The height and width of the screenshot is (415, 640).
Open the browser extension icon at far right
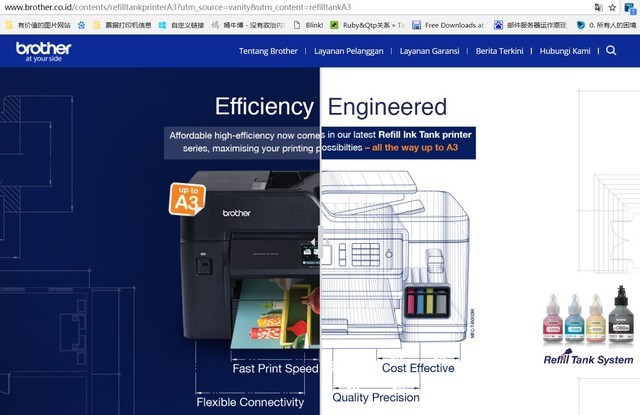click(x=629, y=7)
